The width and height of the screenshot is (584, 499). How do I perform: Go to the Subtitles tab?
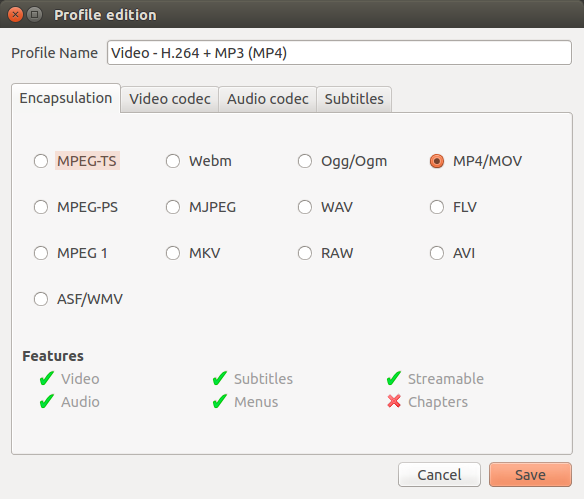[354, 99]
